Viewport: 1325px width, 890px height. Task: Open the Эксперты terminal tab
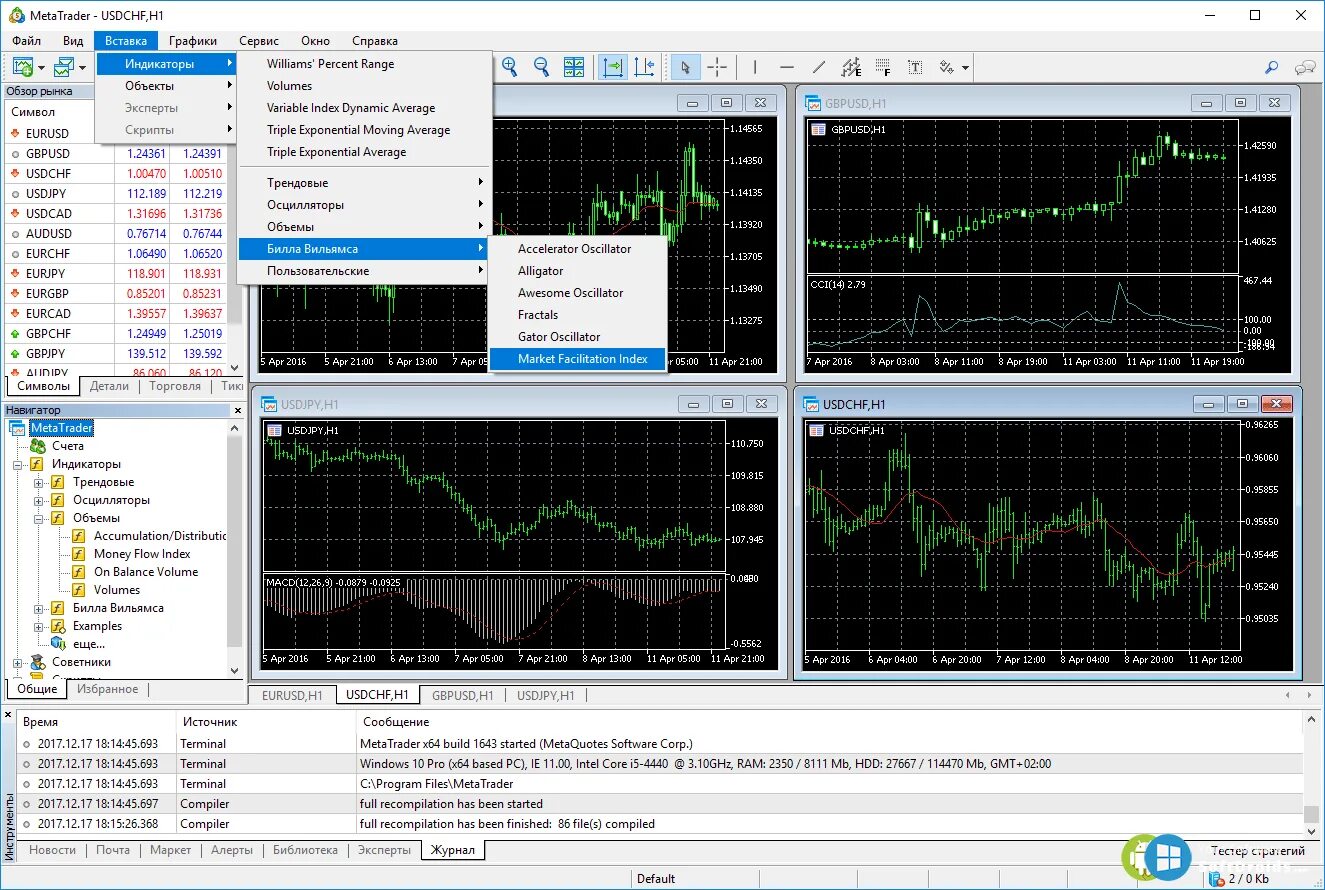click(384, 850)
